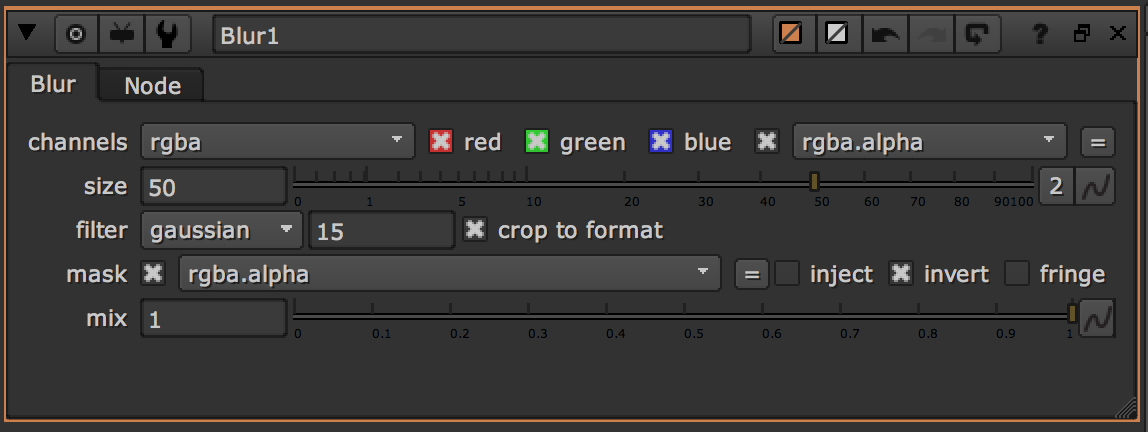Collapse the panel with the disclosure triangle

coord(27,35)
